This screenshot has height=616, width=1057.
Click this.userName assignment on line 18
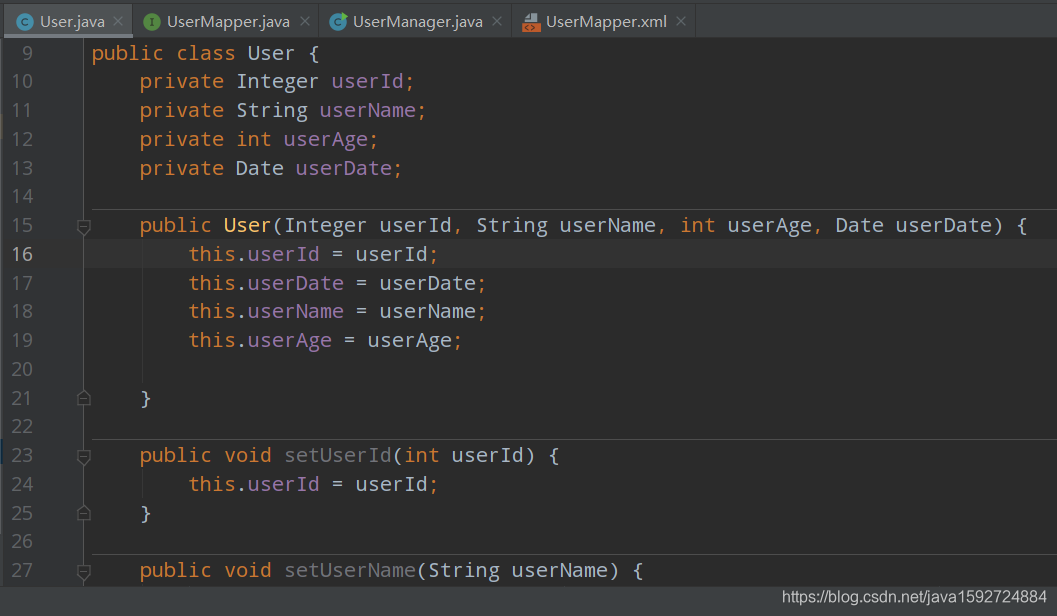point(337,311)
